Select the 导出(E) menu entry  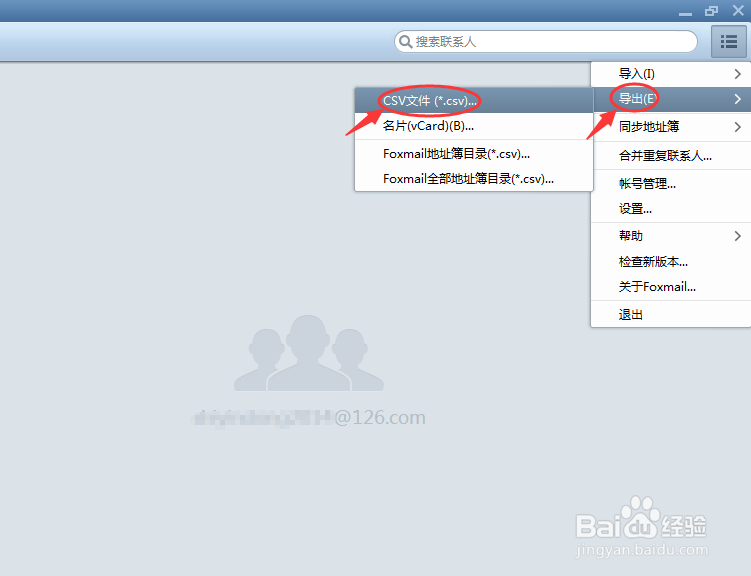coord(671,99)
